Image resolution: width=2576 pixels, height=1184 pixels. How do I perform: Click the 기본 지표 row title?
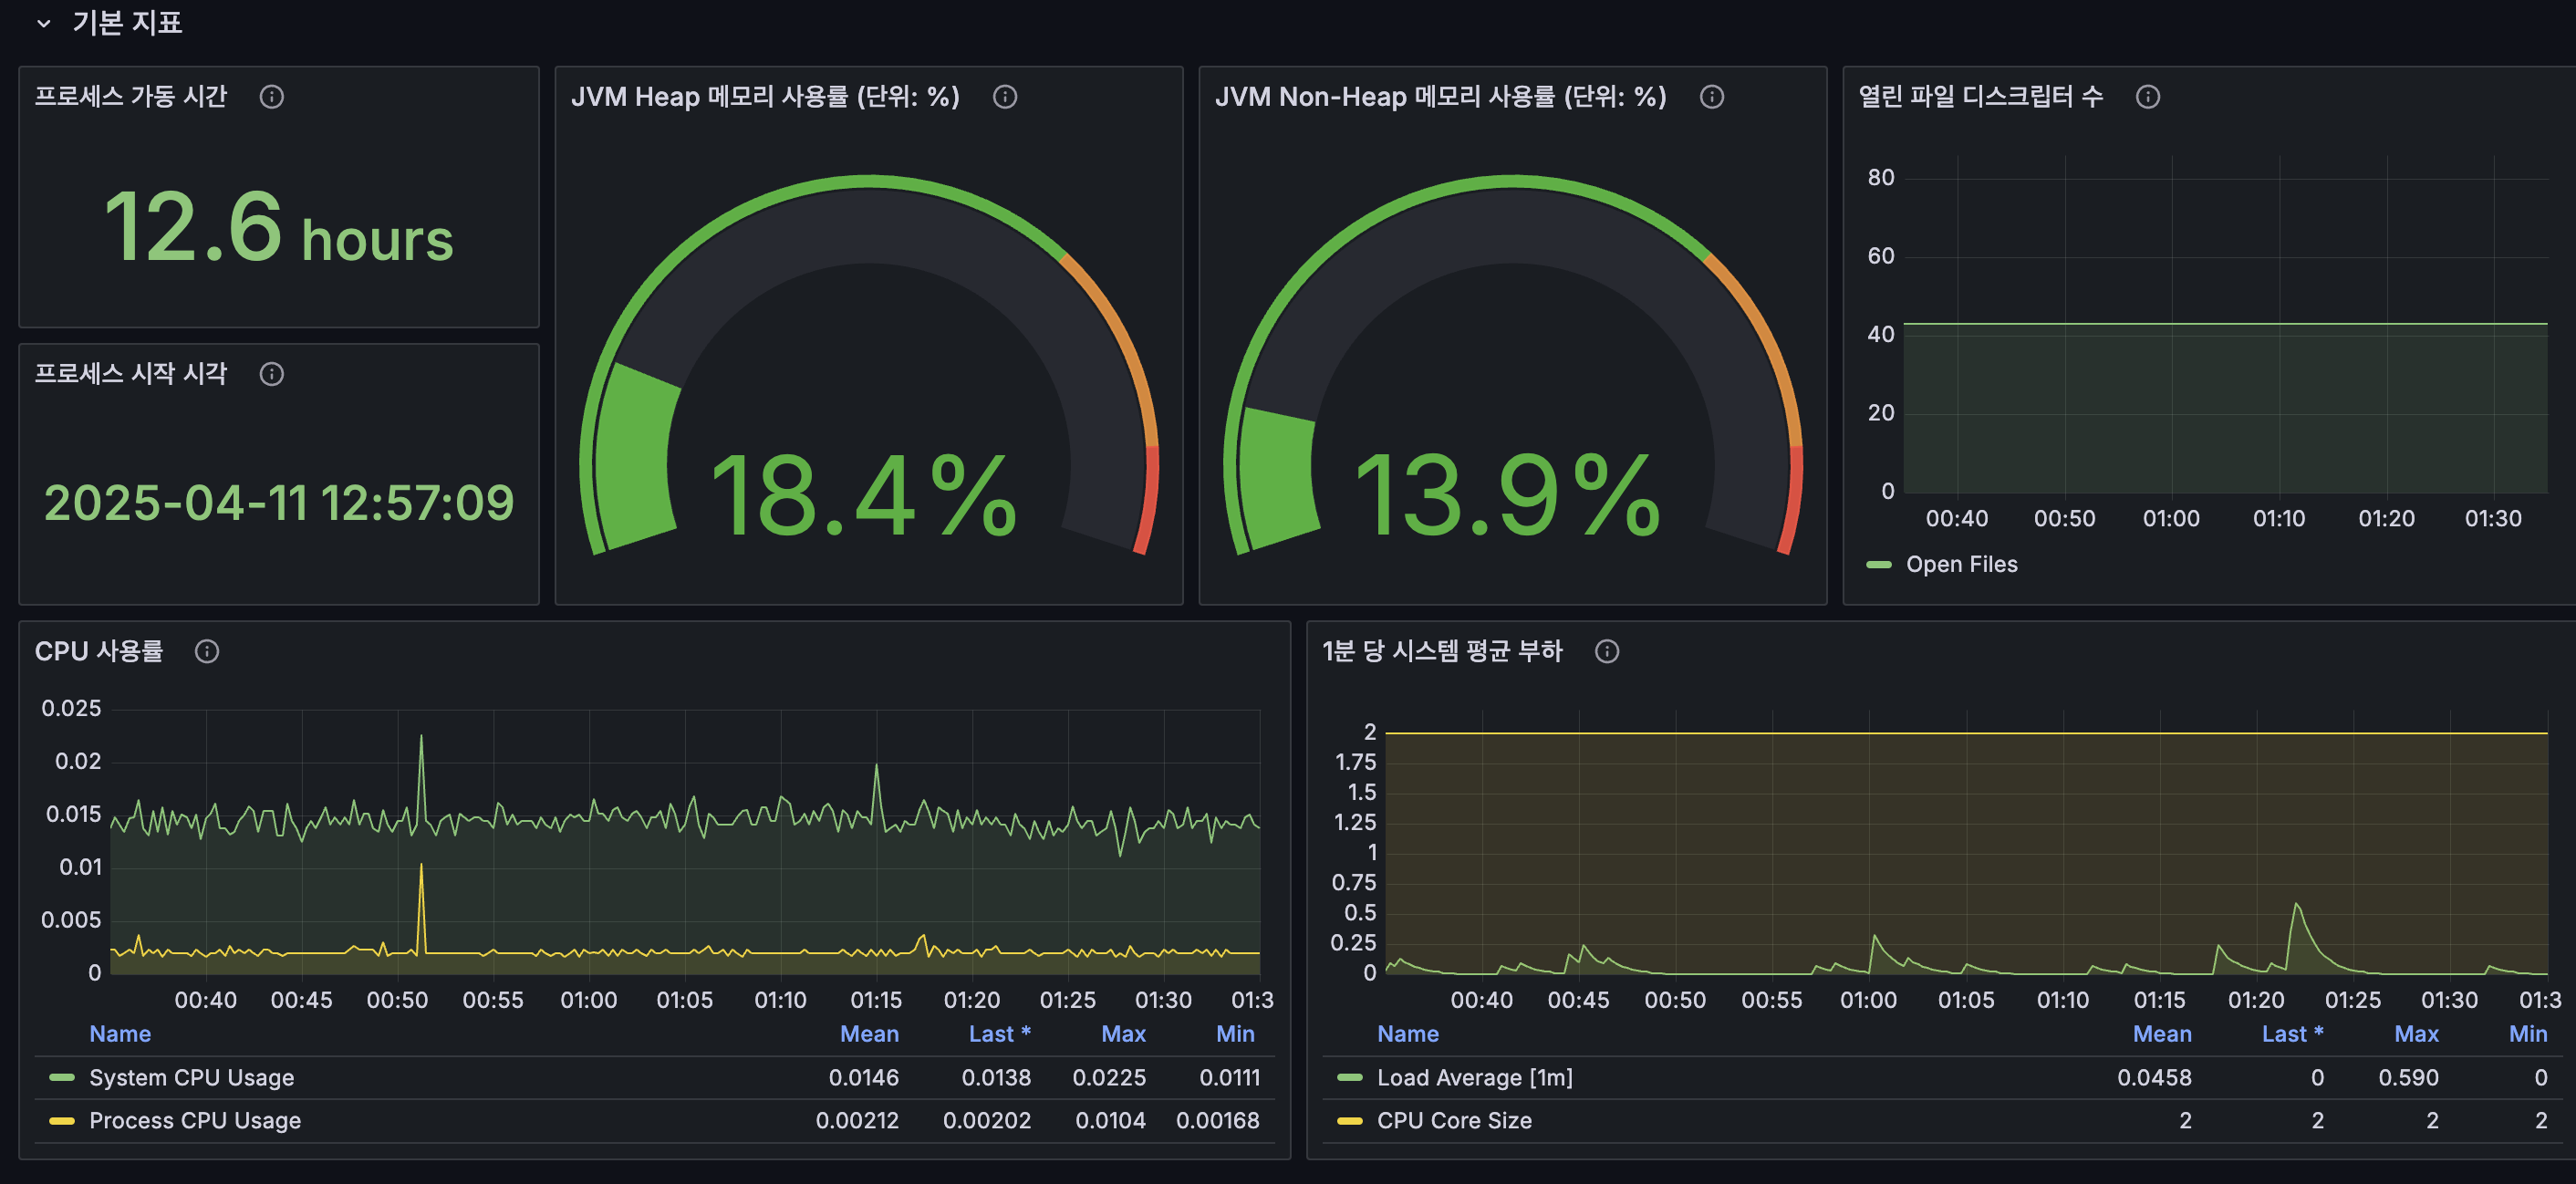click(127, 23)
